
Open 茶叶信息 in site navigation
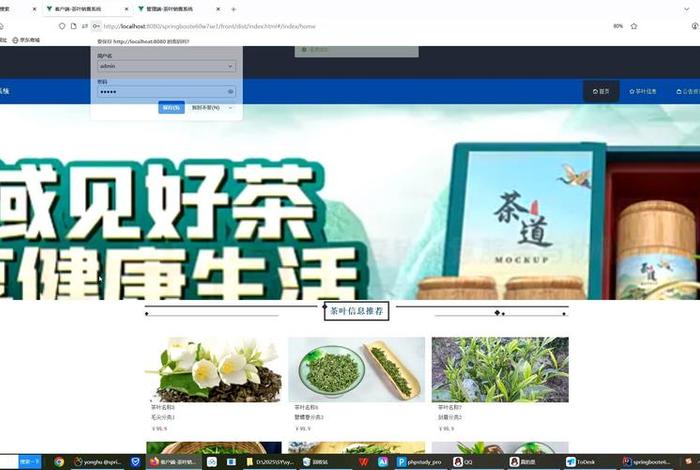(x=643, y=91)
